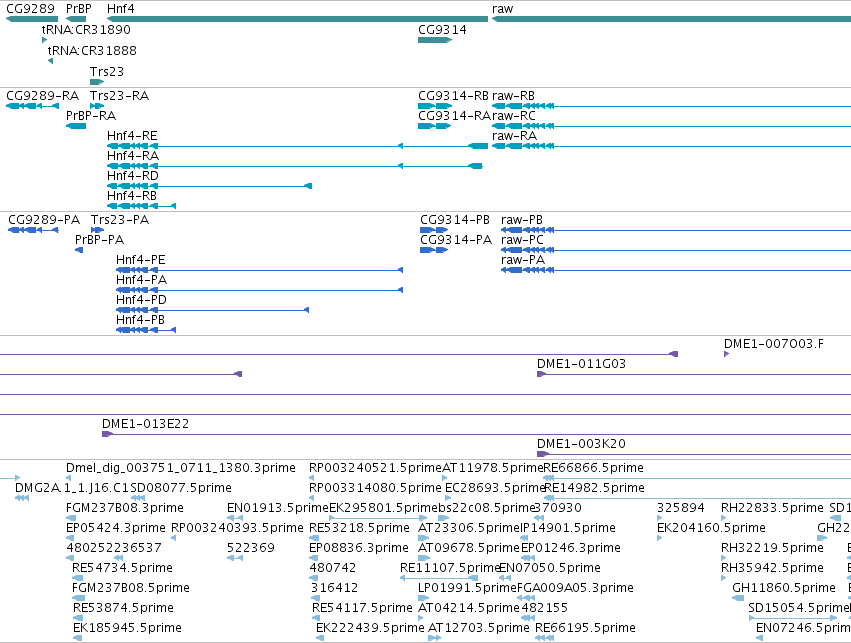Select EP08836.3prime EST label
Image resolution: width=851 pixels, height=643 pixels.
point(359,548)
